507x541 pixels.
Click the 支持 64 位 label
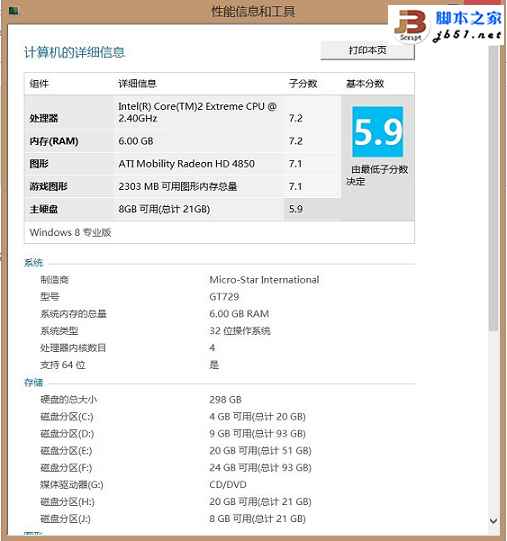(x=62, y=365)
